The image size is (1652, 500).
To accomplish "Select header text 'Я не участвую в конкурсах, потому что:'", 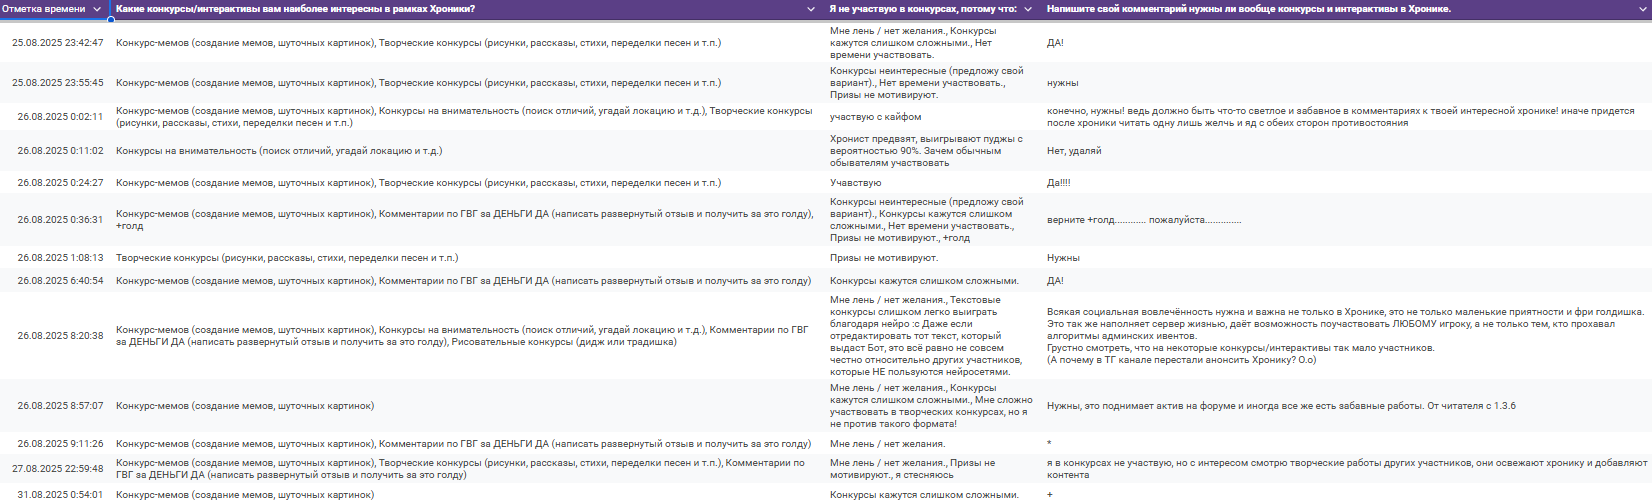I will [x=922, y=9].
